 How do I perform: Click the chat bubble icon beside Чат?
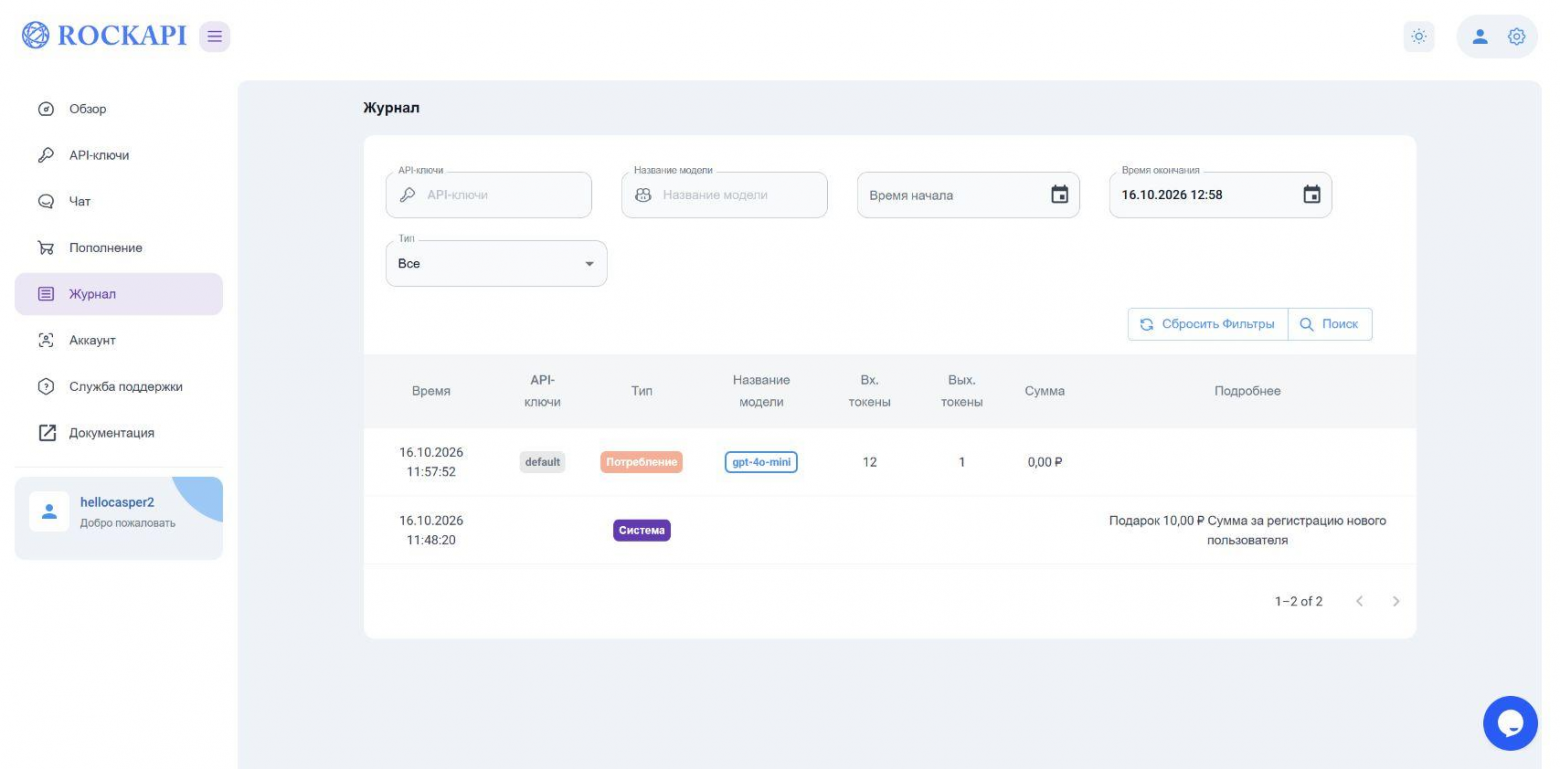coord(45,201)
